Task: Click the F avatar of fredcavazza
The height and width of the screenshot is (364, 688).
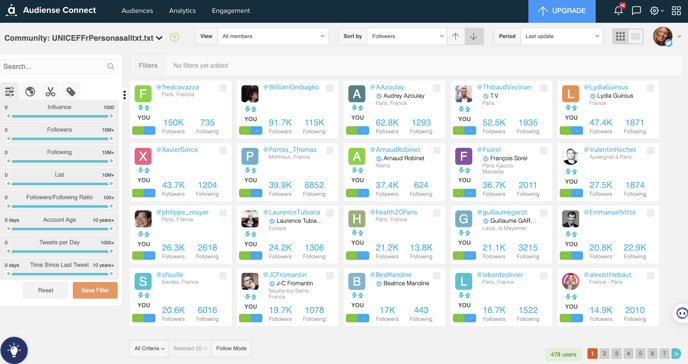Action: point(143,93)
